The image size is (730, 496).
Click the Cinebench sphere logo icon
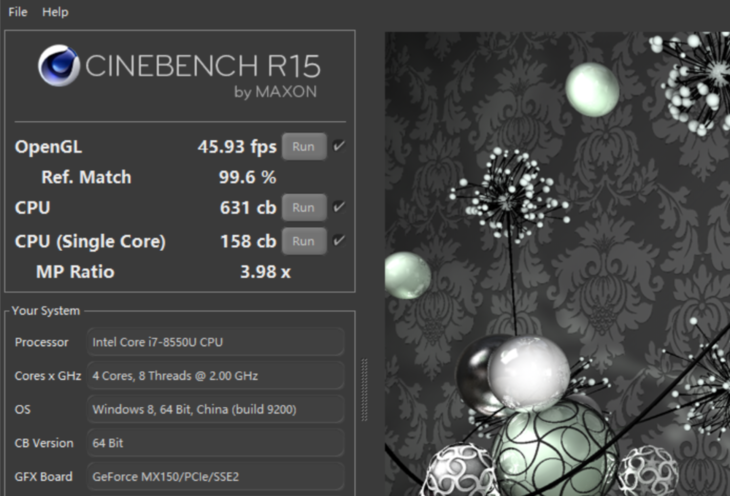pos(59,66)
